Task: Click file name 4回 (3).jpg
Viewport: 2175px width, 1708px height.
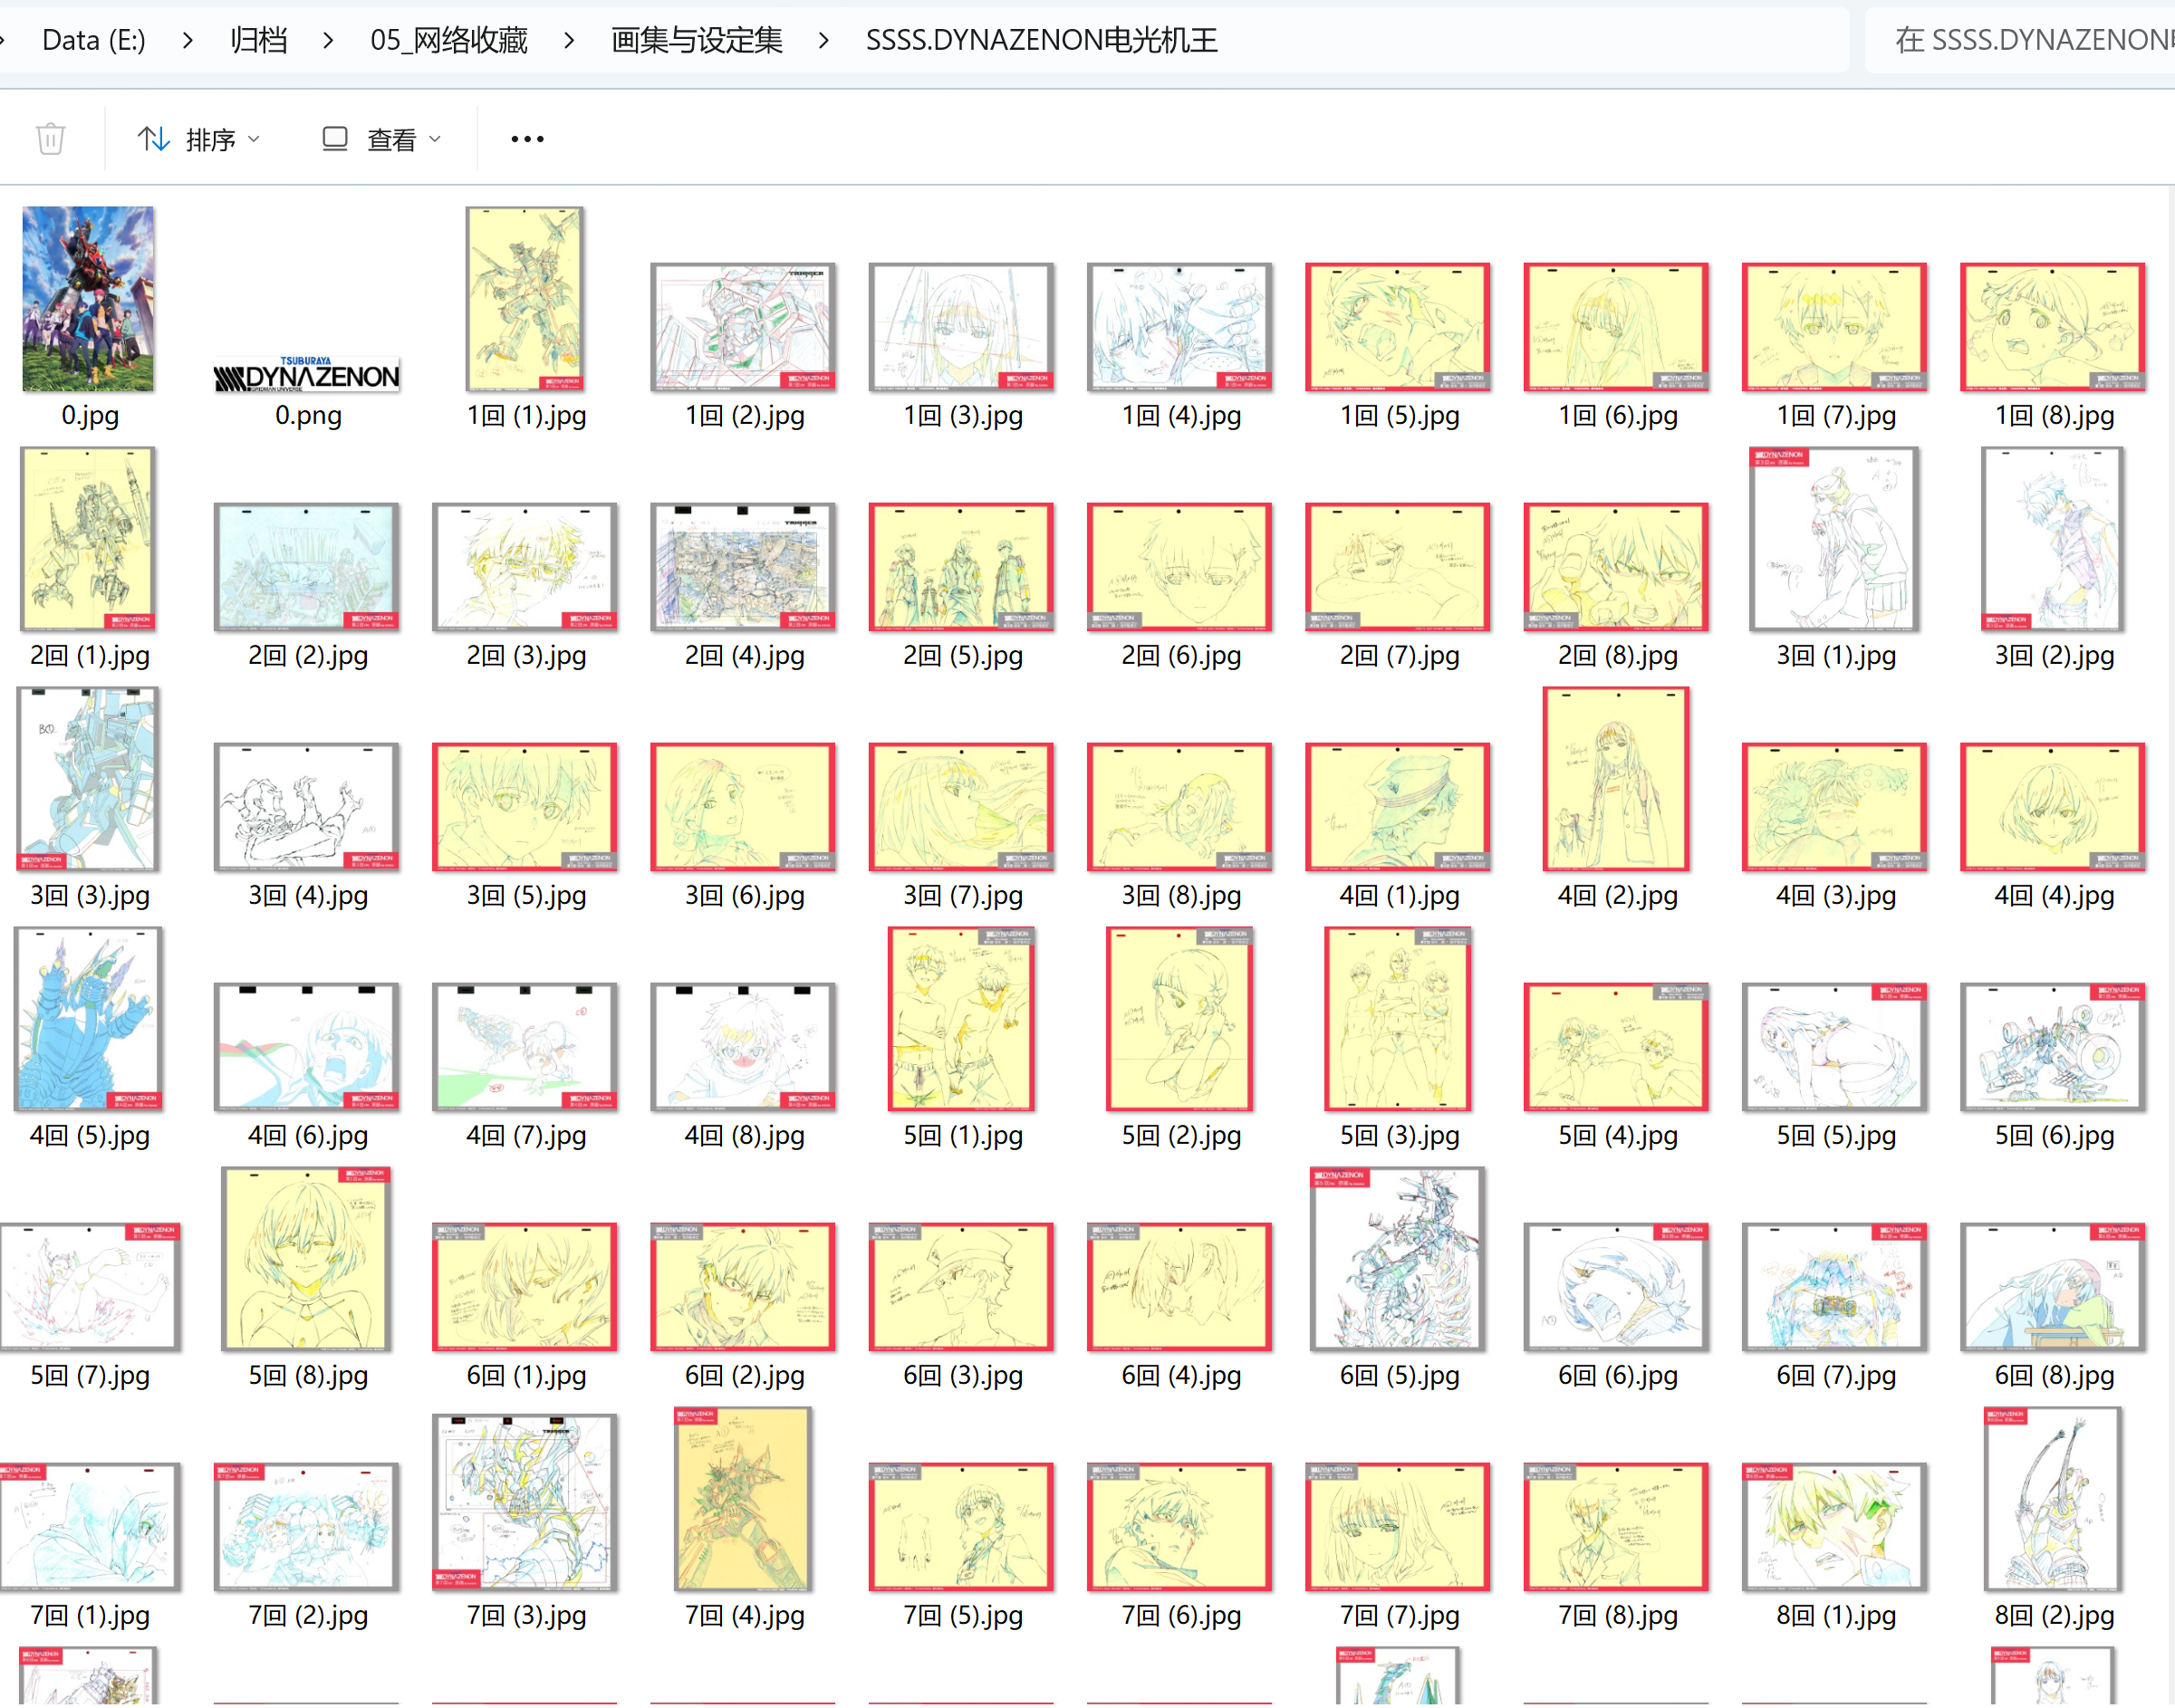Action: 1837,895
